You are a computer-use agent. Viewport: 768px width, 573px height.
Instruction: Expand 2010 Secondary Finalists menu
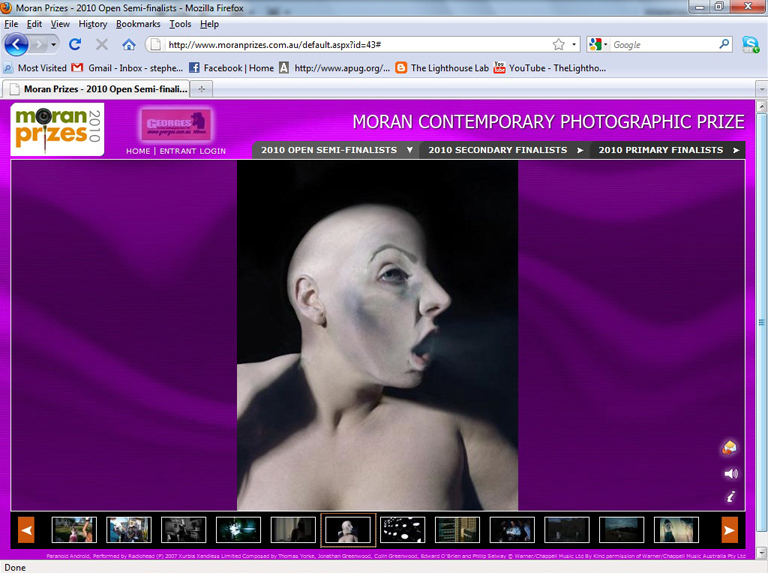coord(505,150)
